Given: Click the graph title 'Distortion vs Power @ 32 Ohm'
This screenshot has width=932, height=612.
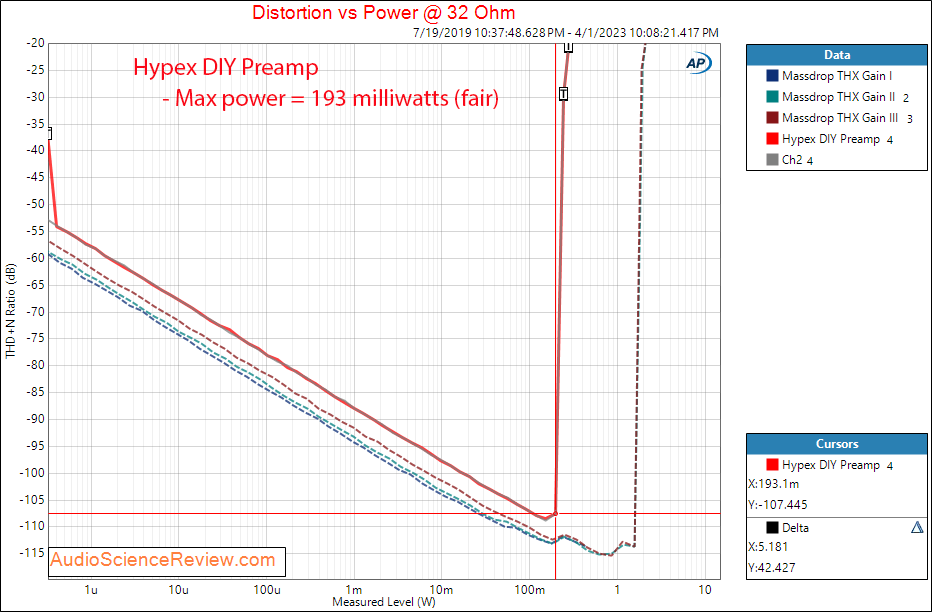Looking at the screenshot, I should click(383, 12).
